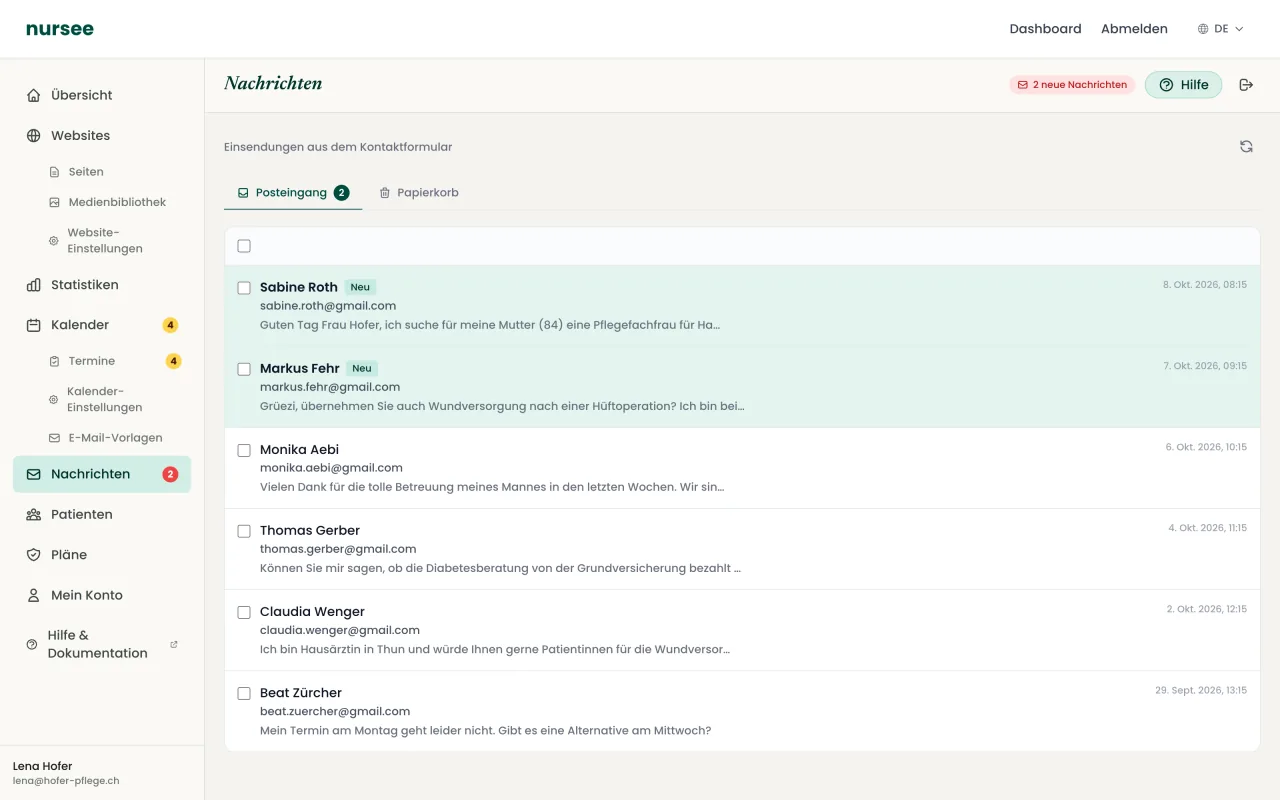1280x800 pixels.
Task: Tick the Beat Zürcher message checkbox
Action: click(244, 693)
